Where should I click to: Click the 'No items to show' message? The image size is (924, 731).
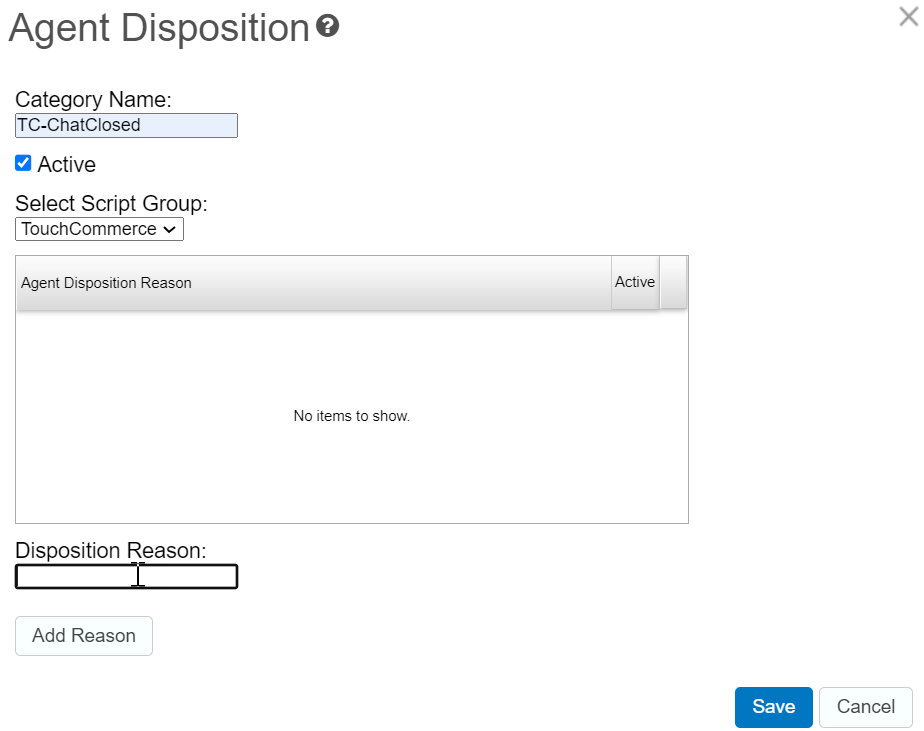(x=351, y=416)
